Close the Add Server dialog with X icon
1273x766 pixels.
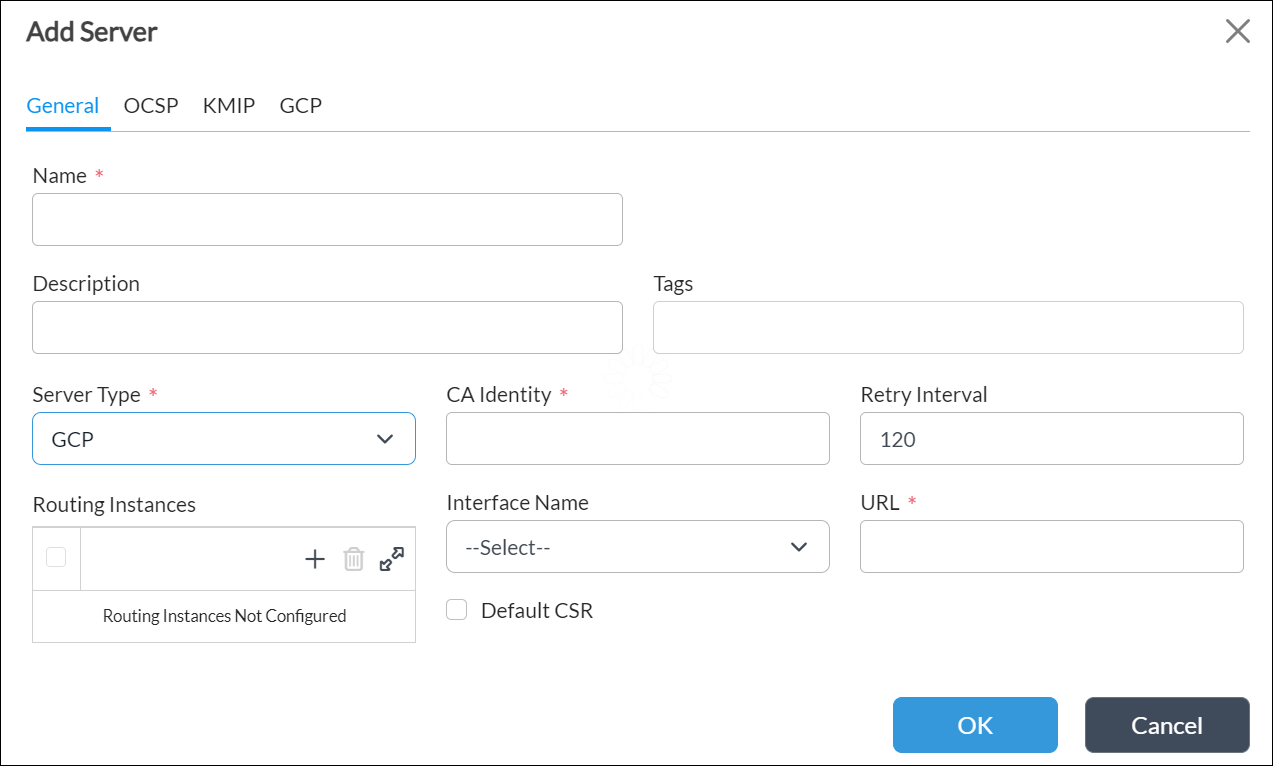click(1237, 31)
